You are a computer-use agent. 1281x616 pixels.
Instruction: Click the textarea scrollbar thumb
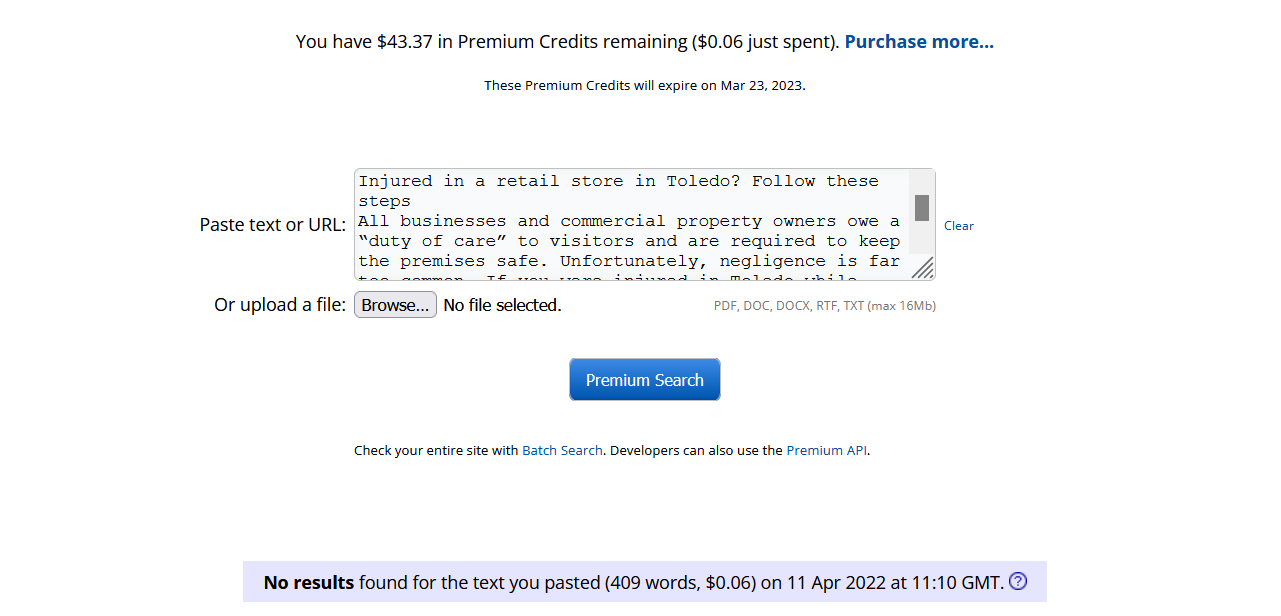coord(922,208)
